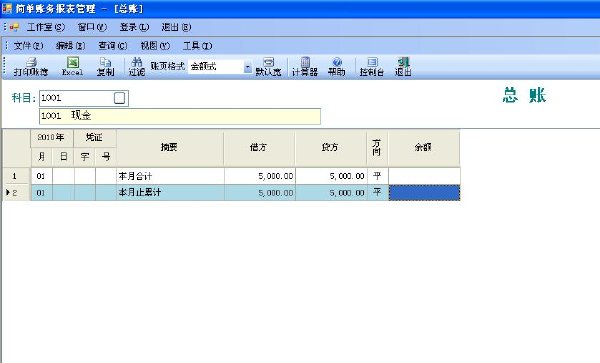This screenshot has height=363, width=600.
Task: Open the 登录 menu
Action: (134, 27)
